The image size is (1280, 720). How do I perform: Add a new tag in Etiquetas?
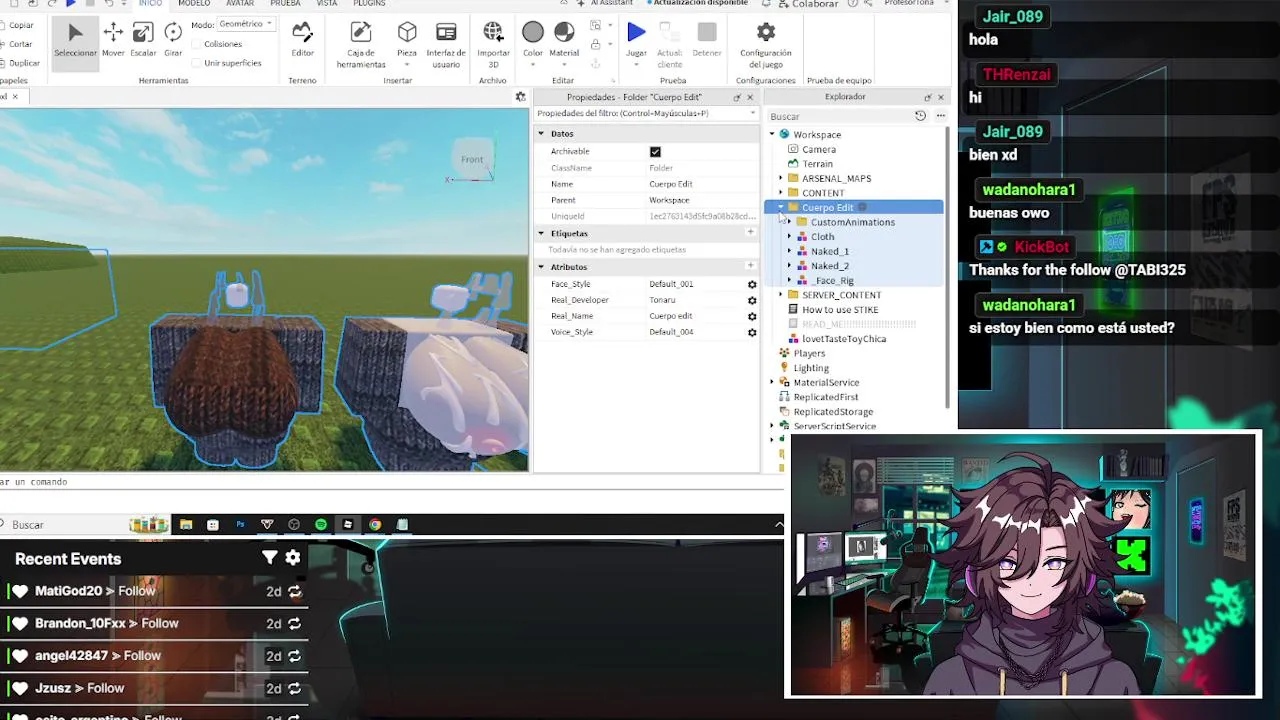click(x=750, y=233)
